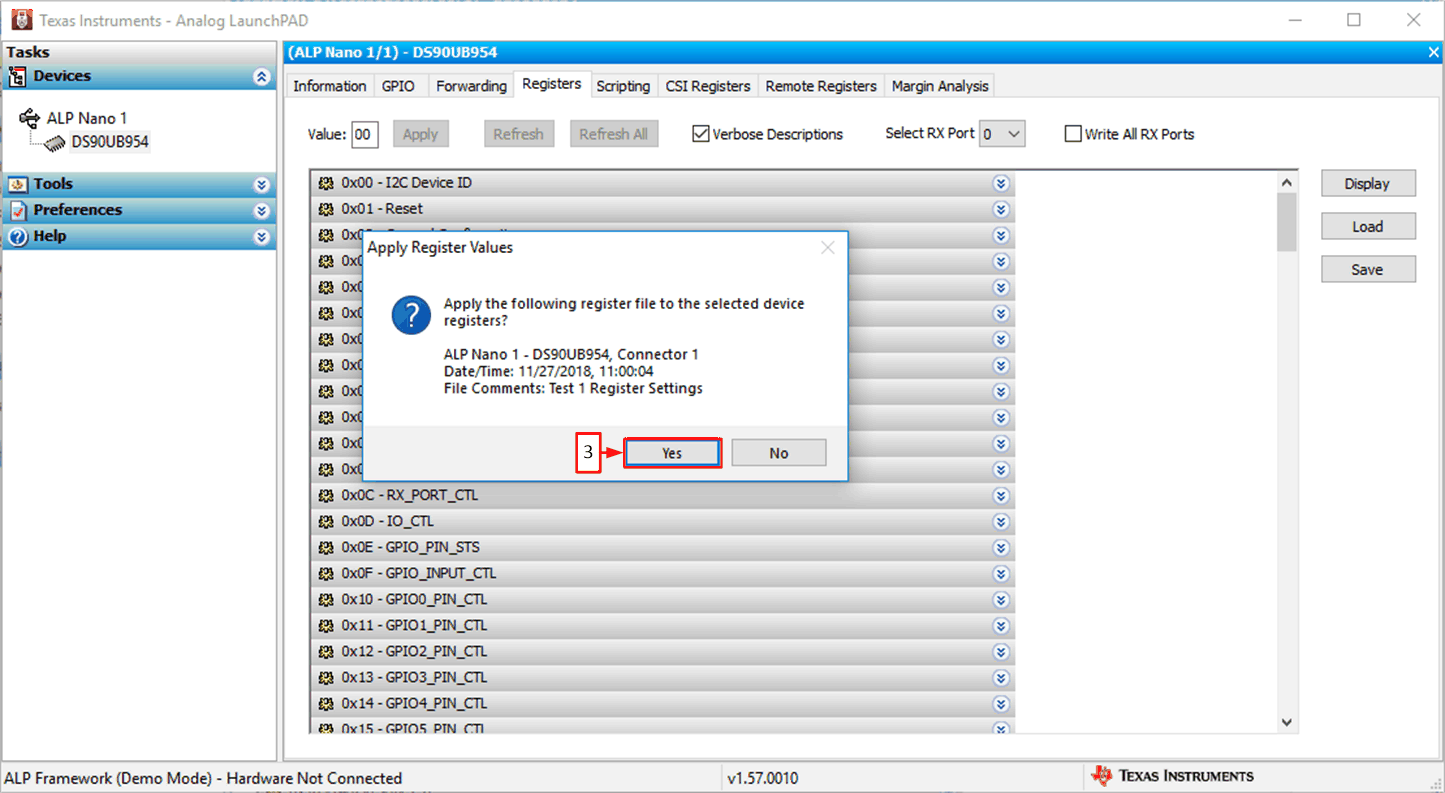Click the Value hex input field

(365, 134)
